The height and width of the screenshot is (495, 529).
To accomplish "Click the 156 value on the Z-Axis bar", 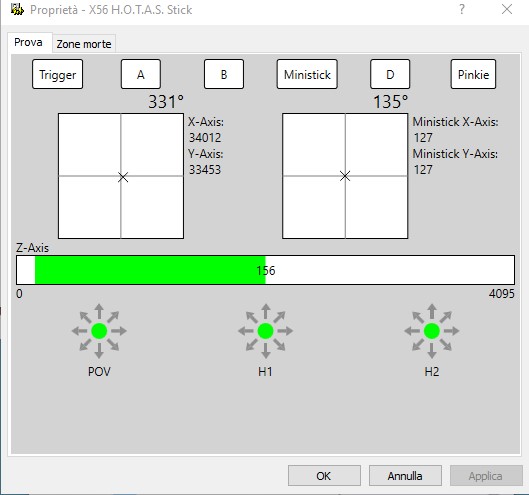I will [266, 270].
